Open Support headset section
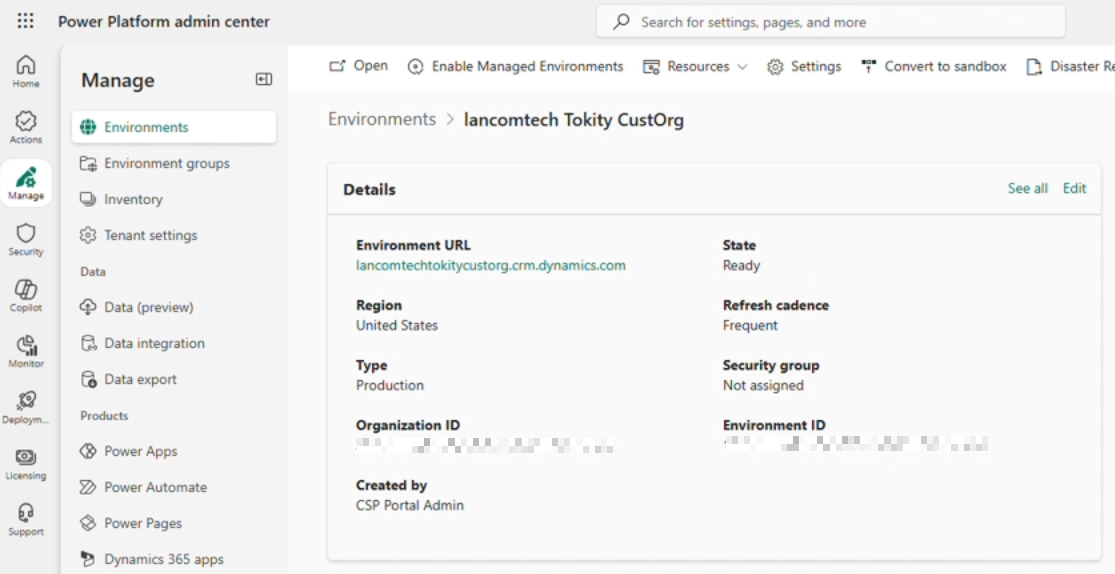The height and width of the screenshot is (574, 1115). 26,519
